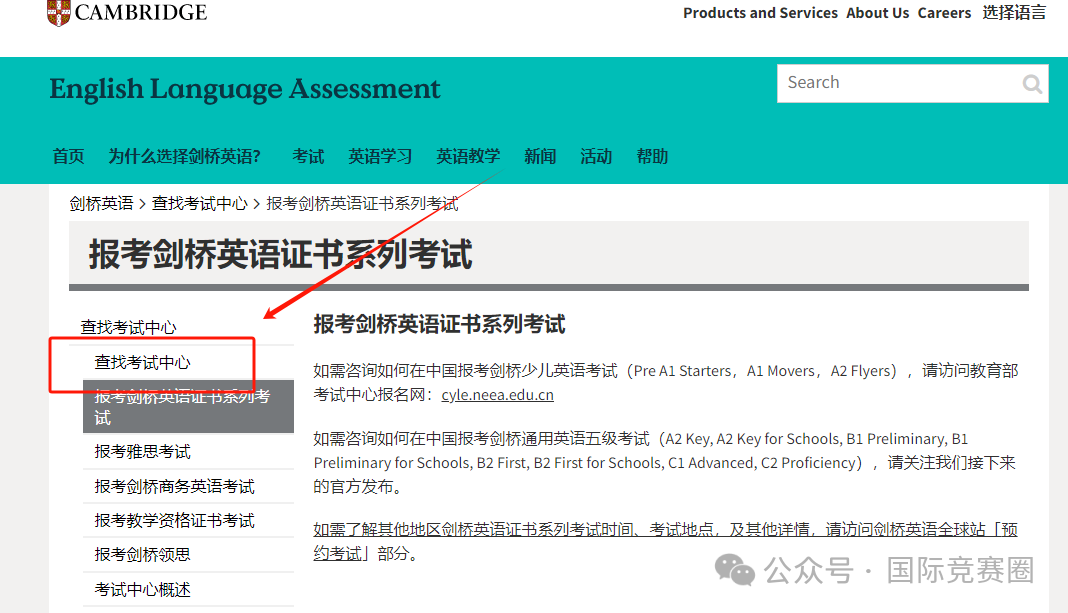Select 查找考试中心 in the boxed sidebar item
1068x613 pixels.
[142, 362]
